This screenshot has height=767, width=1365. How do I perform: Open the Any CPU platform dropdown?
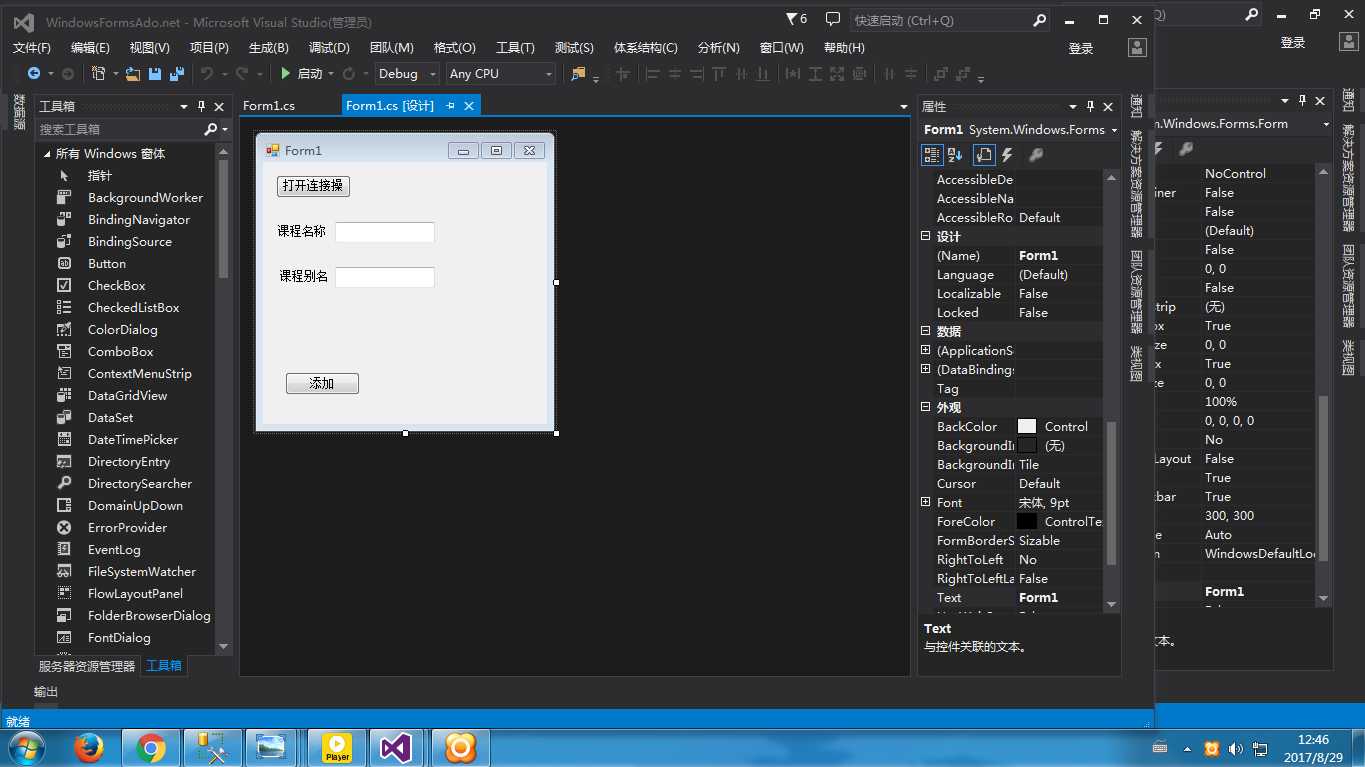coord(500,74)
